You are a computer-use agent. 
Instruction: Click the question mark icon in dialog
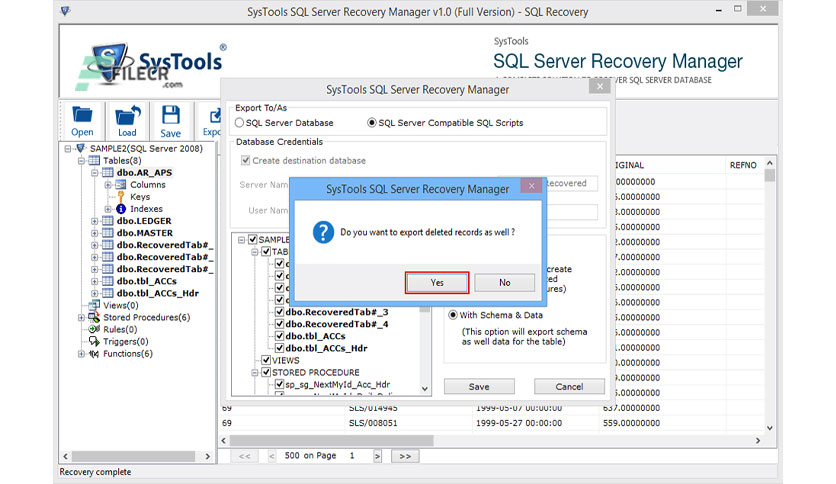(x=323, y=232)
